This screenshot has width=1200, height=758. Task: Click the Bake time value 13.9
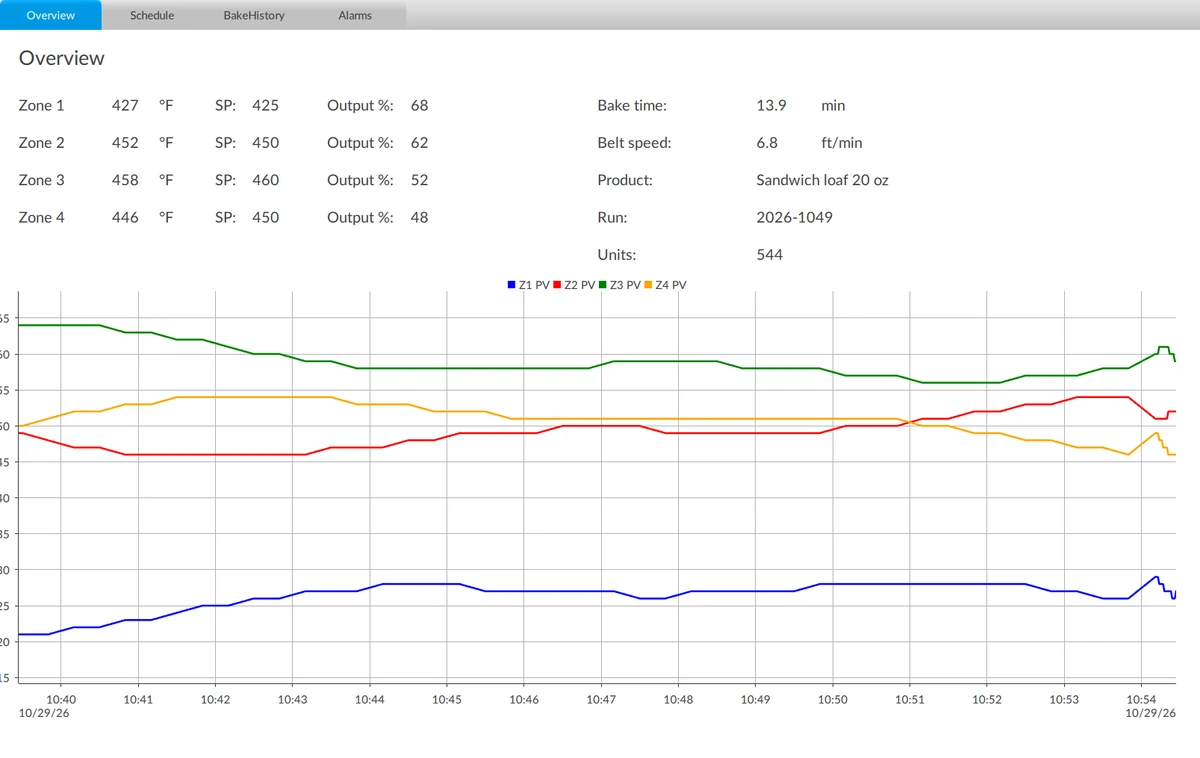pyautogui.click(x=771, y=105)
